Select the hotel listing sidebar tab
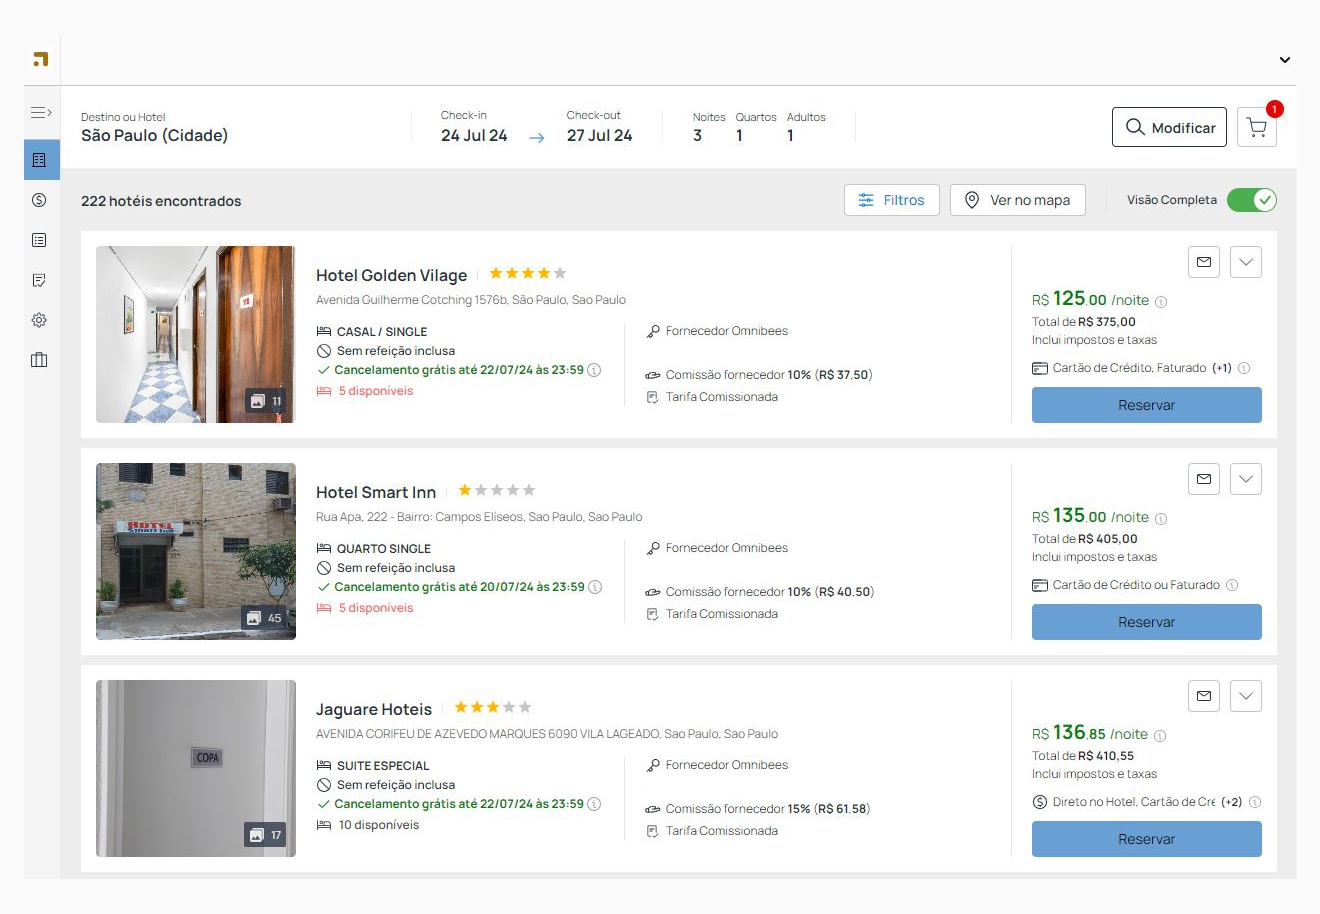 coord(39,160)
